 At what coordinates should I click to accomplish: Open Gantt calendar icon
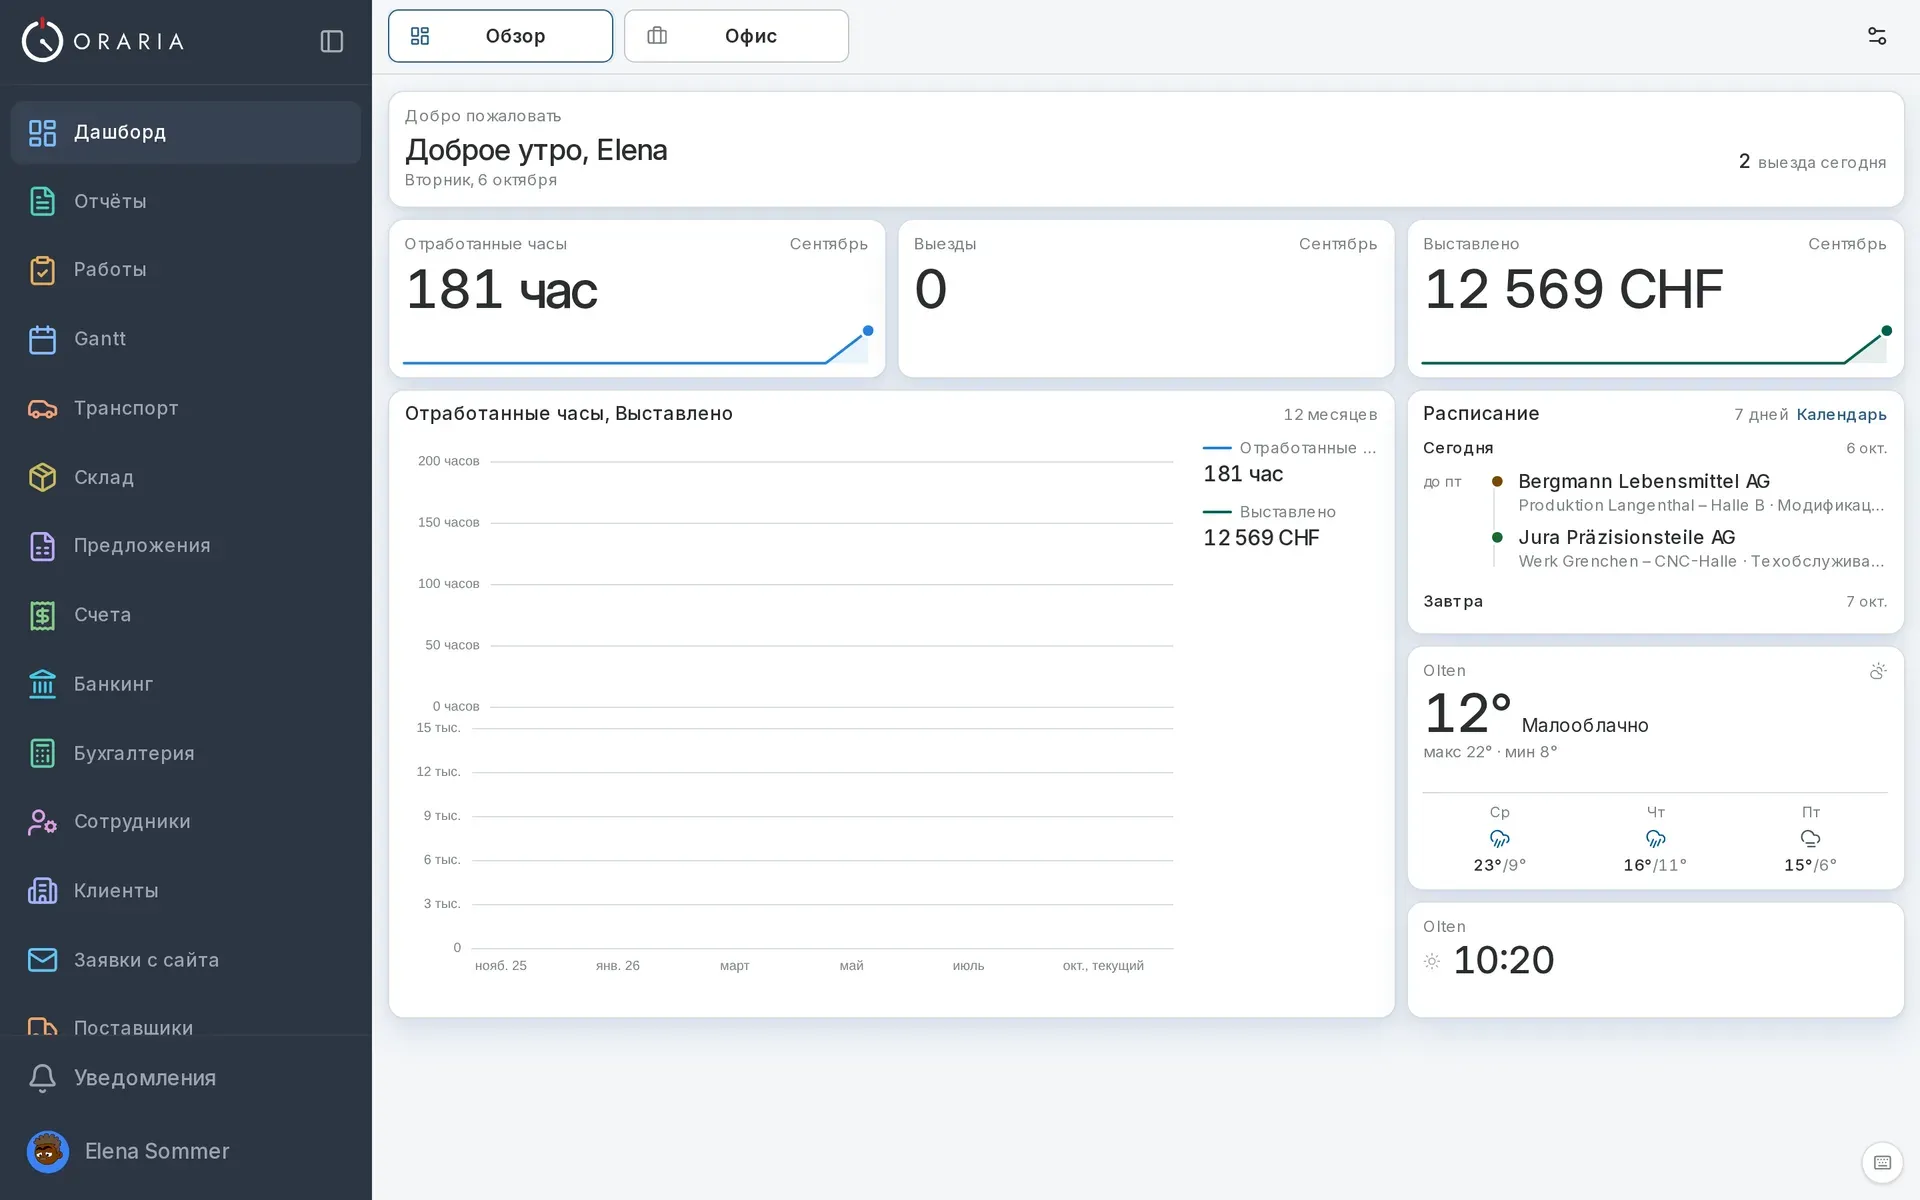pos(42,339)
